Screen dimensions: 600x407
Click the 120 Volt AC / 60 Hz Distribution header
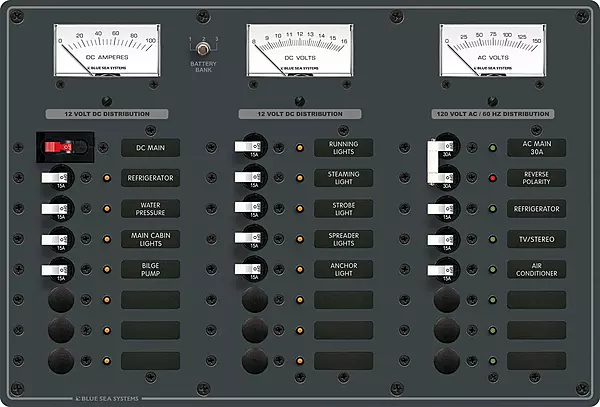click(490, 114)
